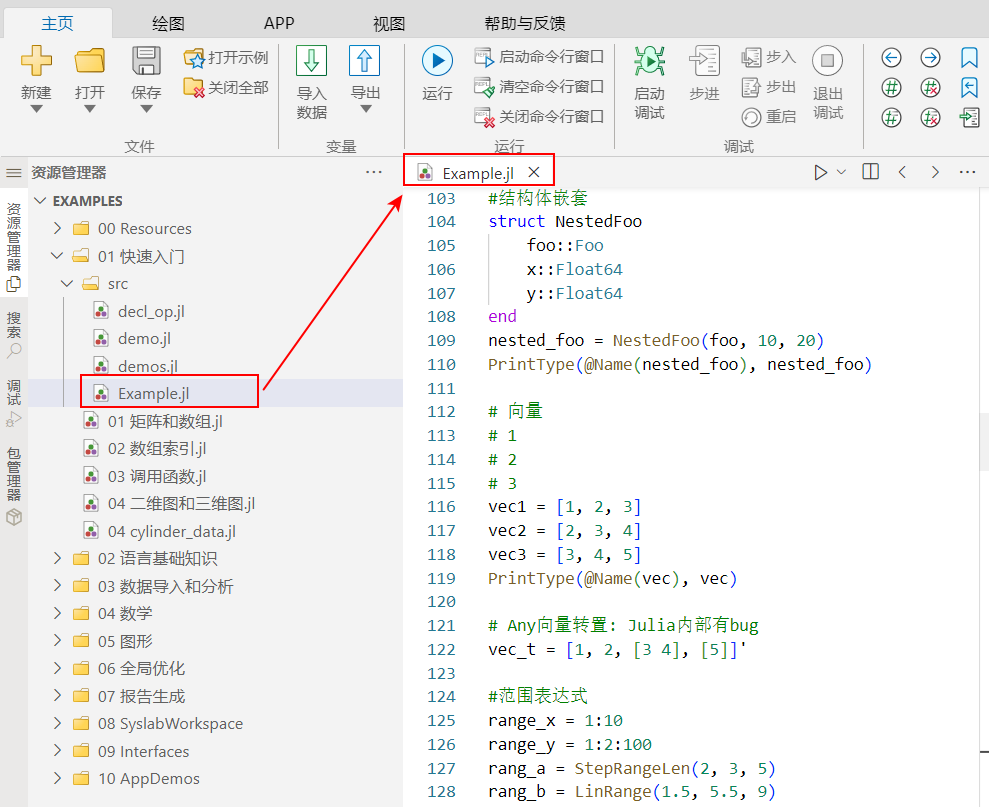
Task: Click the Close All (关闭全部) button
Action: [x=227, y=87]
